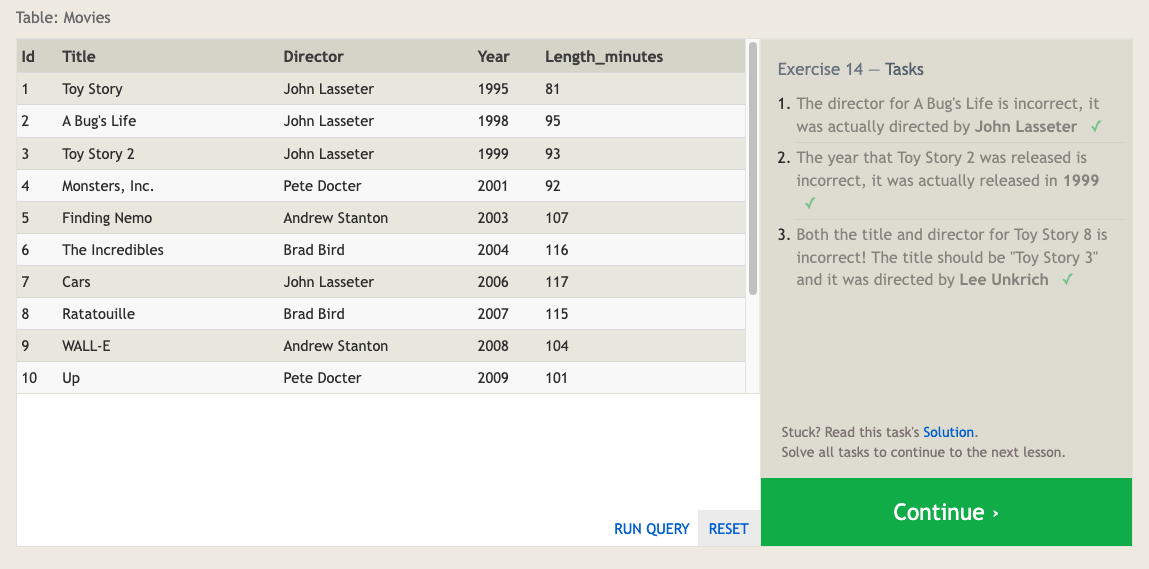Select the WALL-E row title
This screenshot has width=1149, height=569.
coord(86,346)
